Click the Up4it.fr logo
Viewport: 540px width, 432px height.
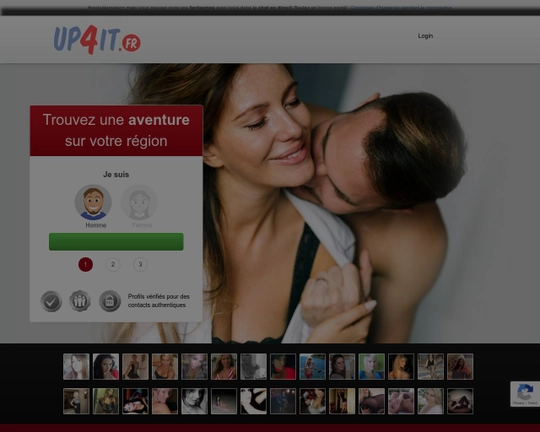tap(97, 40)
